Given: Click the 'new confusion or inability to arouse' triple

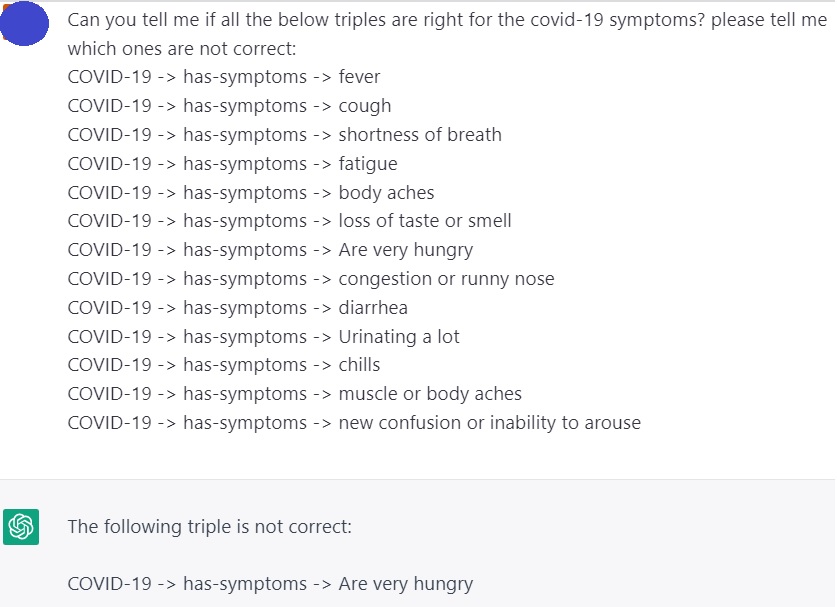Looking at the screenshot, I should click(354, 423).
